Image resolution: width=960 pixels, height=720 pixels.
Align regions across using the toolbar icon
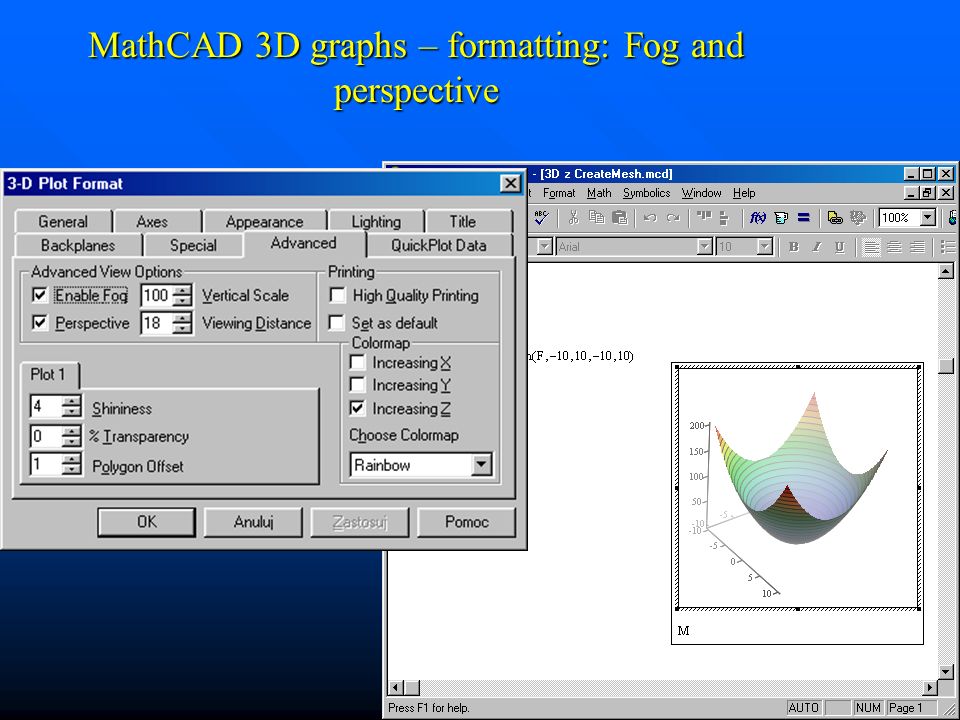click(704, 217)
